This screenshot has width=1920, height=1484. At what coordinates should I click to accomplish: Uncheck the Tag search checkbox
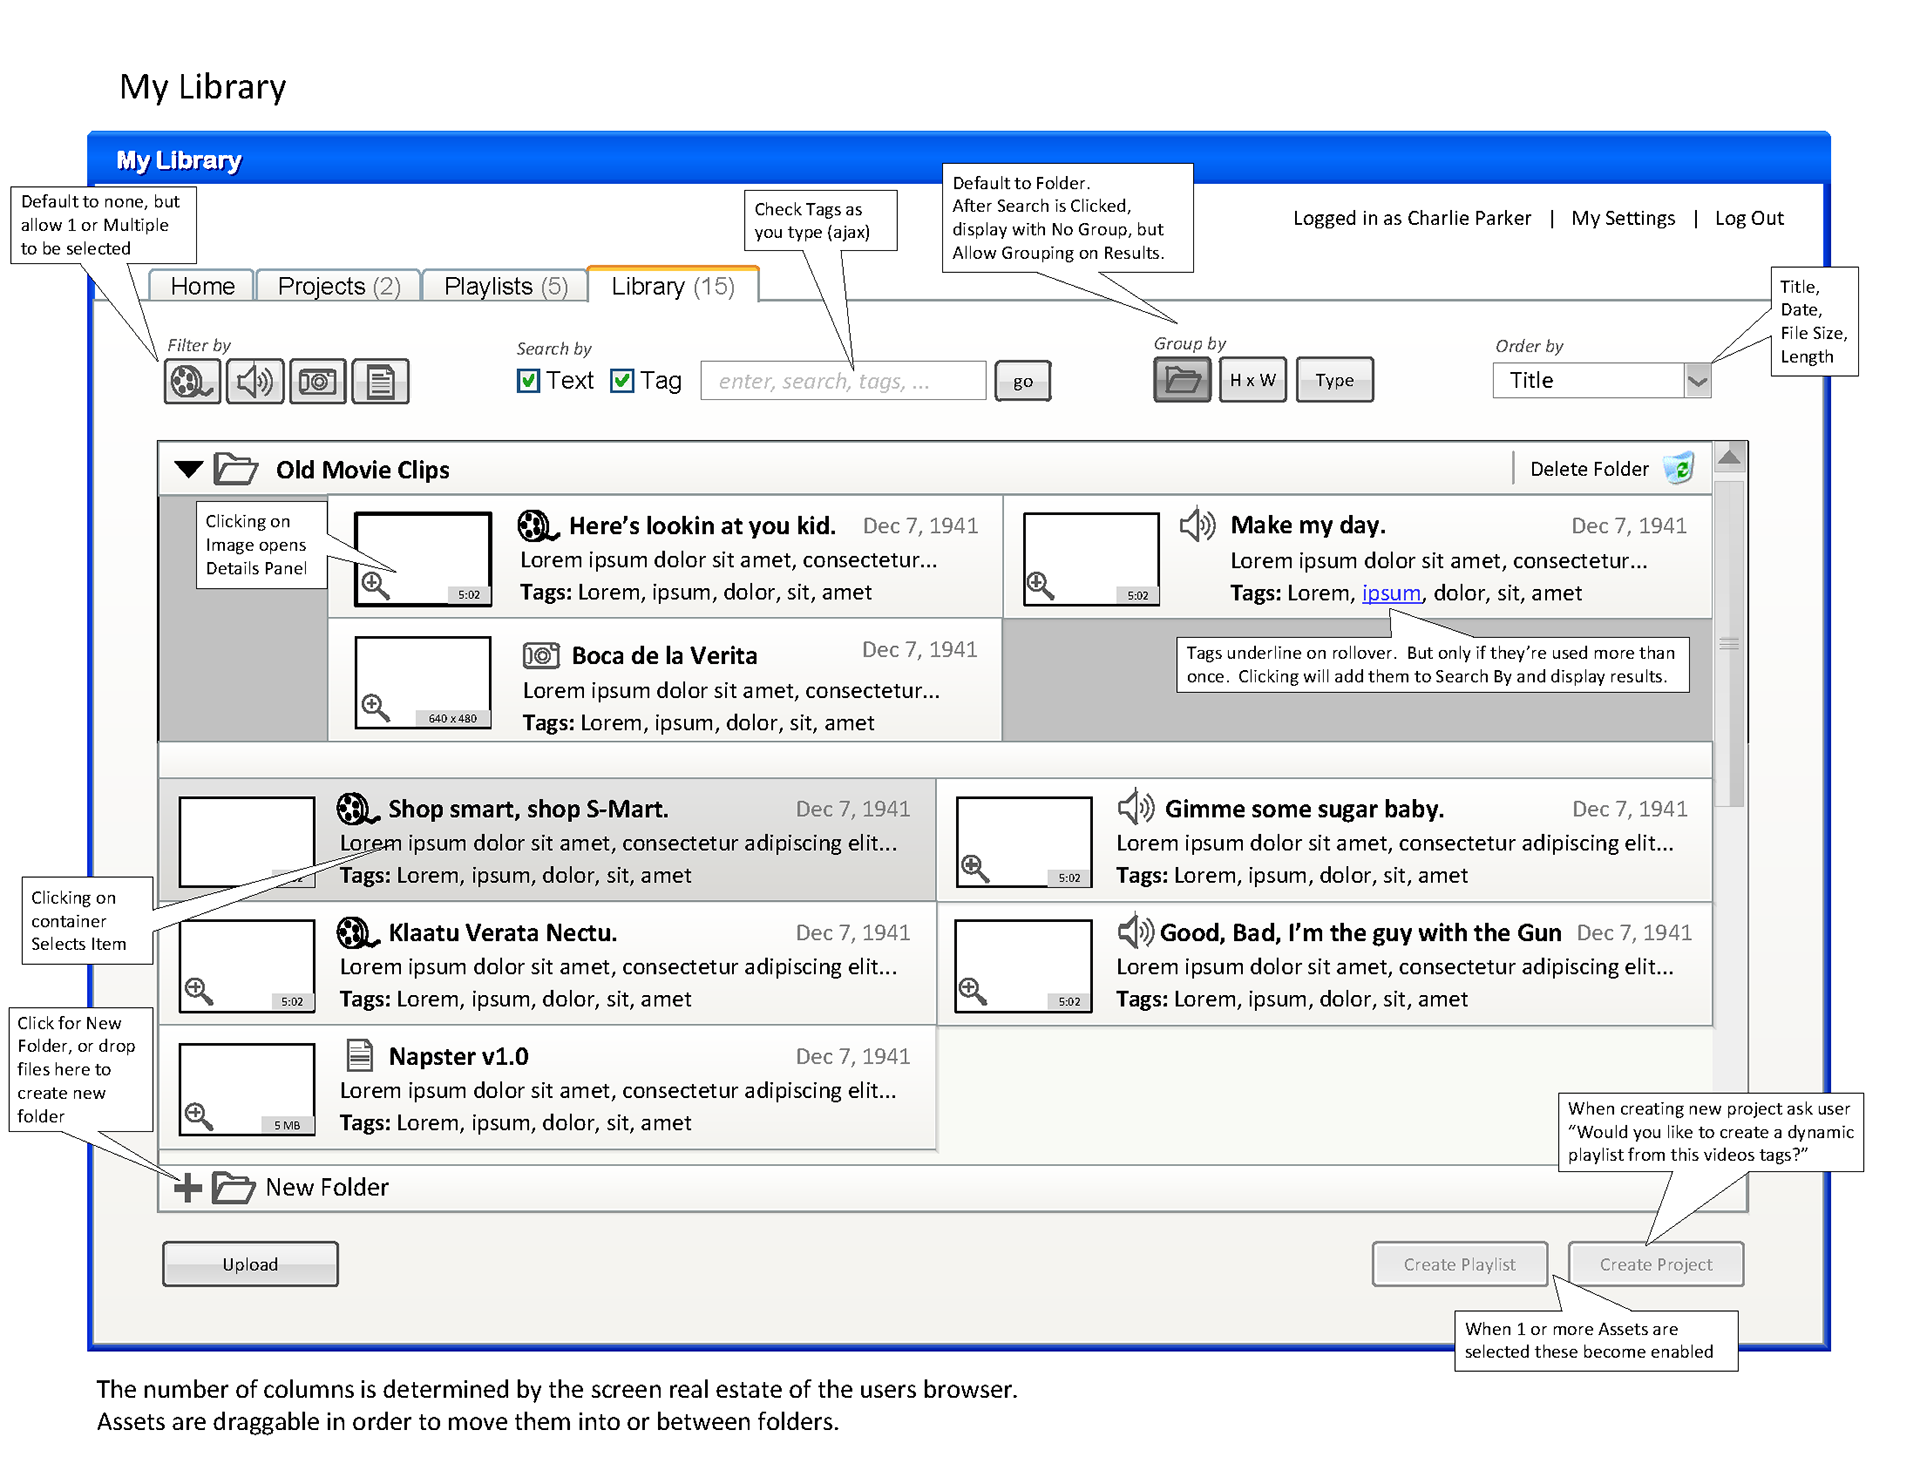[x=622, y=381]
